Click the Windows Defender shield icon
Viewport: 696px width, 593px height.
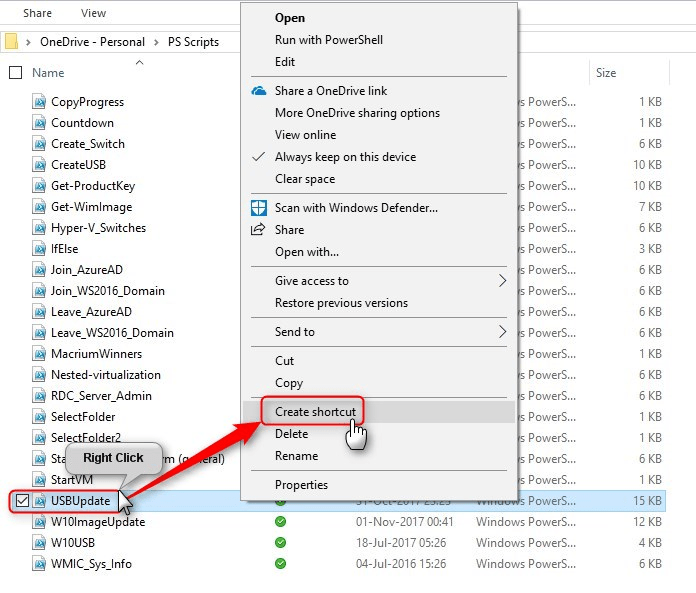point(259,208)
